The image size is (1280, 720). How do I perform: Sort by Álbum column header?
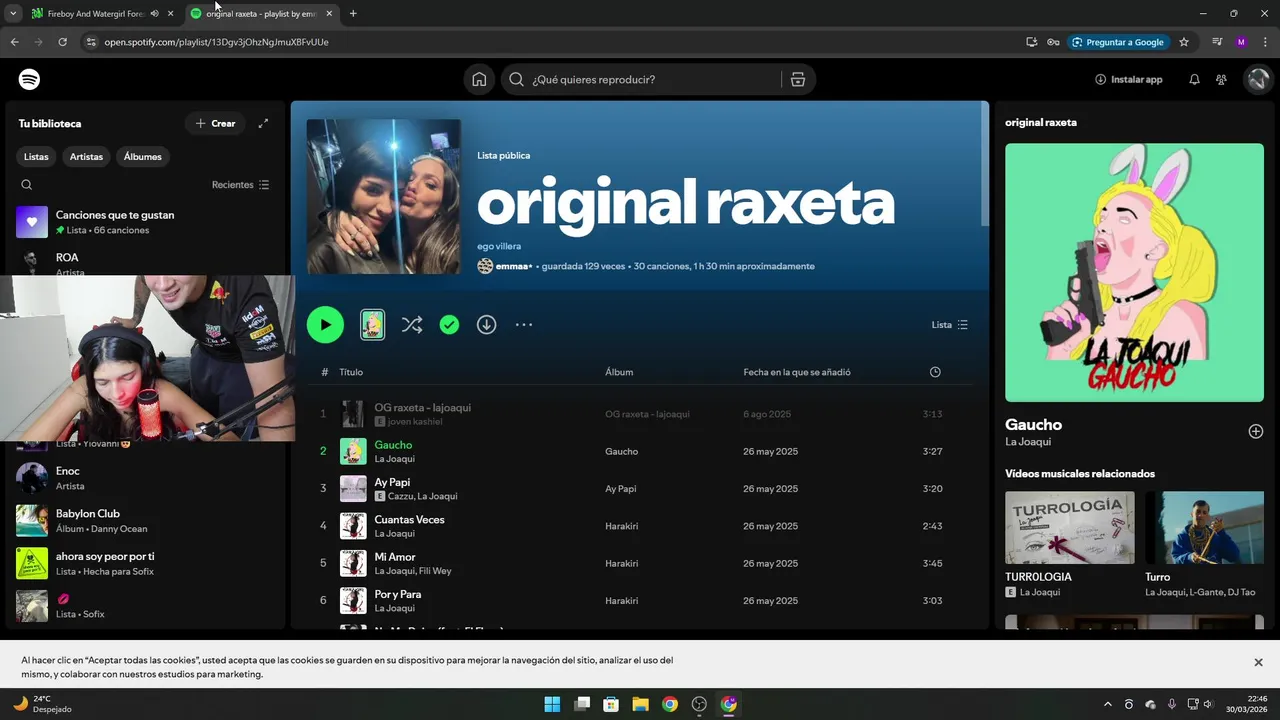pos(619,372)
